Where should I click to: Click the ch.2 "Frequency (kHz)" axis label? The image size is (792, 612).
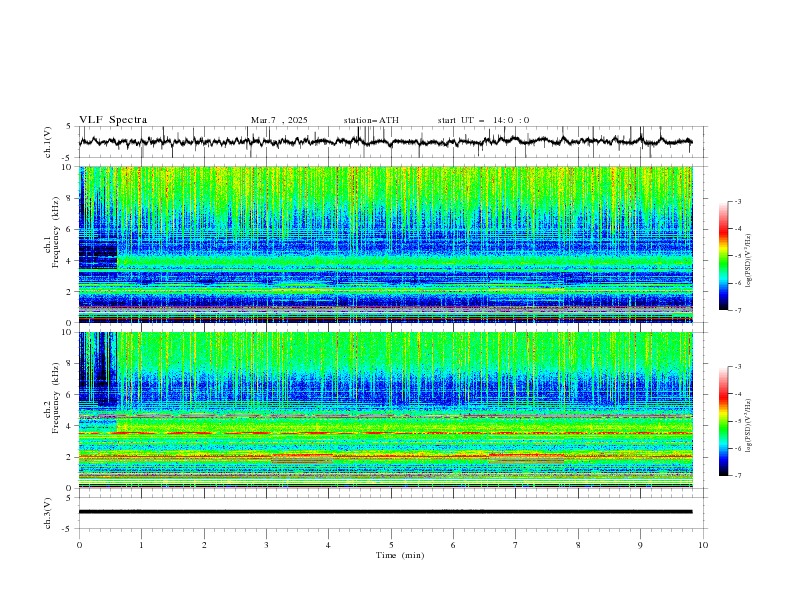[x=56, y=398]
